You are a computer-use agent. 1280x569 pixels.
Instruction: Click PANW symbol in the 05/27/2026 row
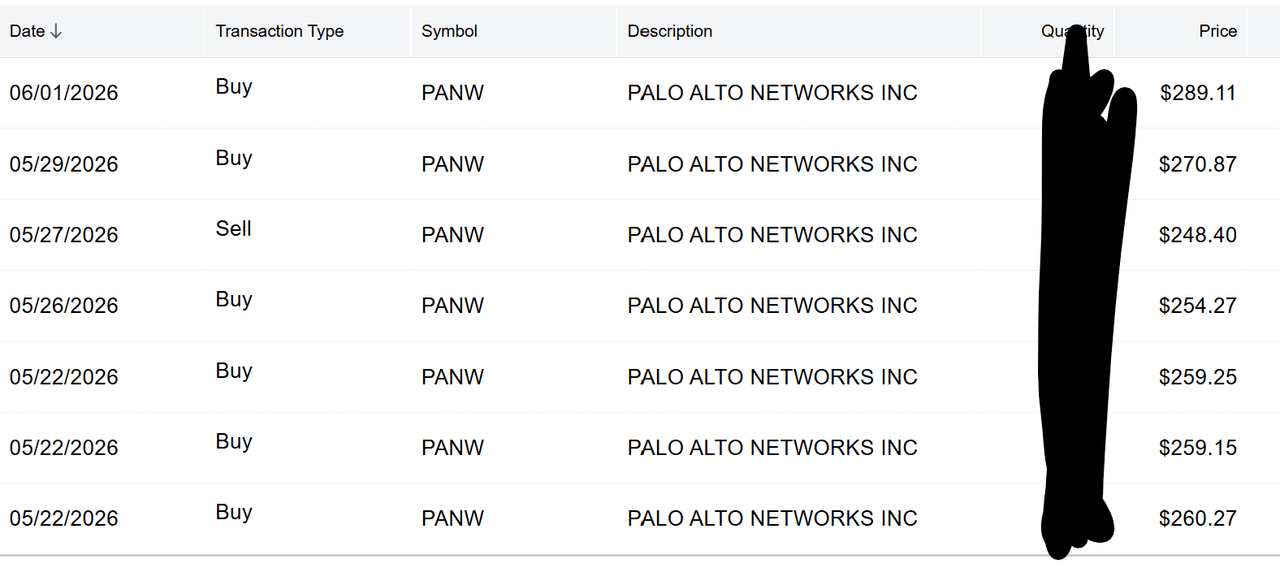(453, 235)
